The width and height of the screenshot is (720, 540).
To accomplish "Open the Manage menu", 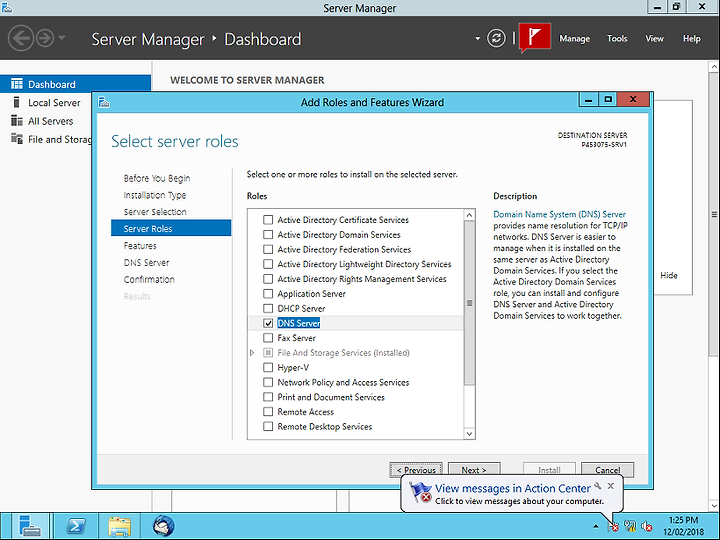I will (574, 39).
